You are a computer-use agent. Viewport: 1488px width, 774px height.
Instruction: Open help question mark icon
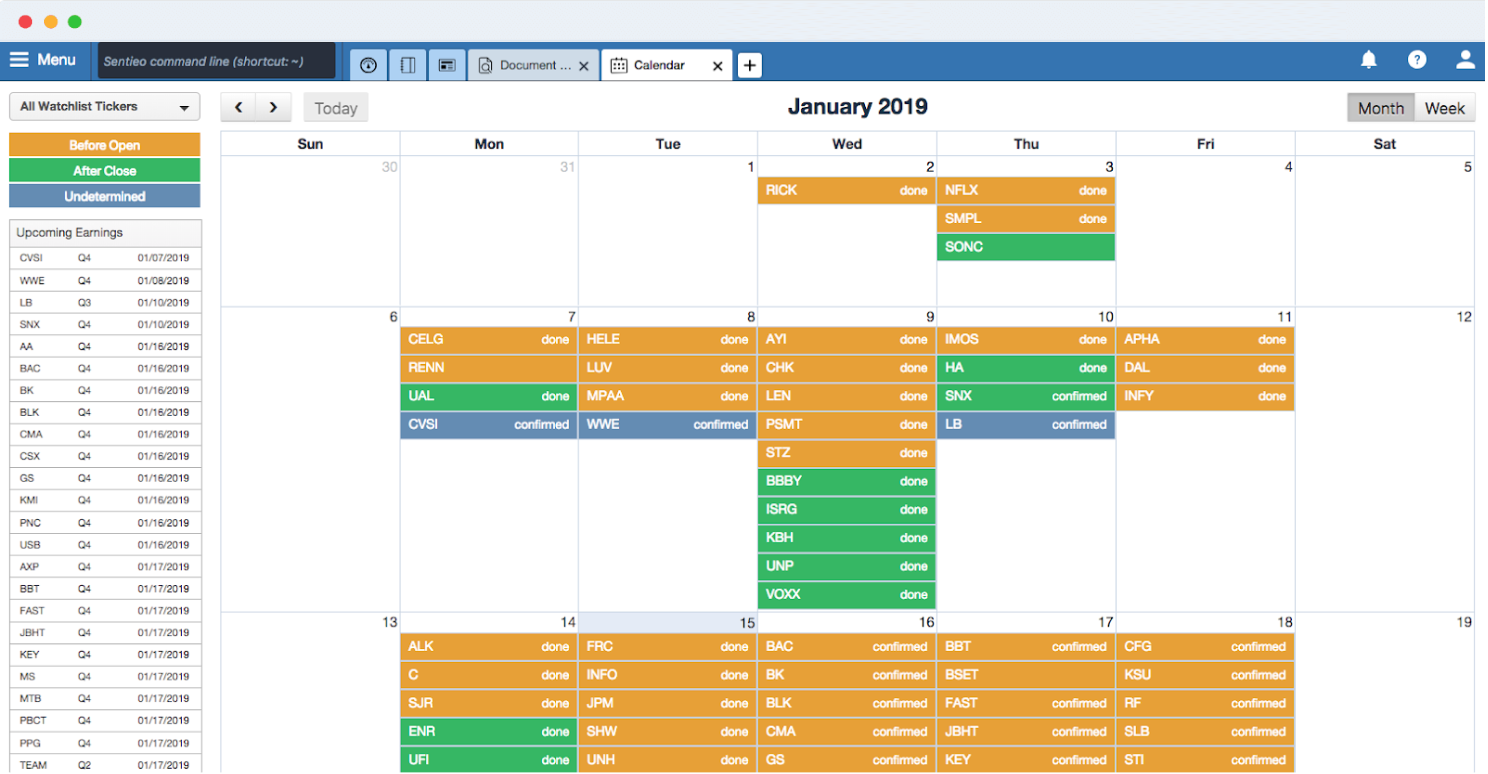[1417, 60]
